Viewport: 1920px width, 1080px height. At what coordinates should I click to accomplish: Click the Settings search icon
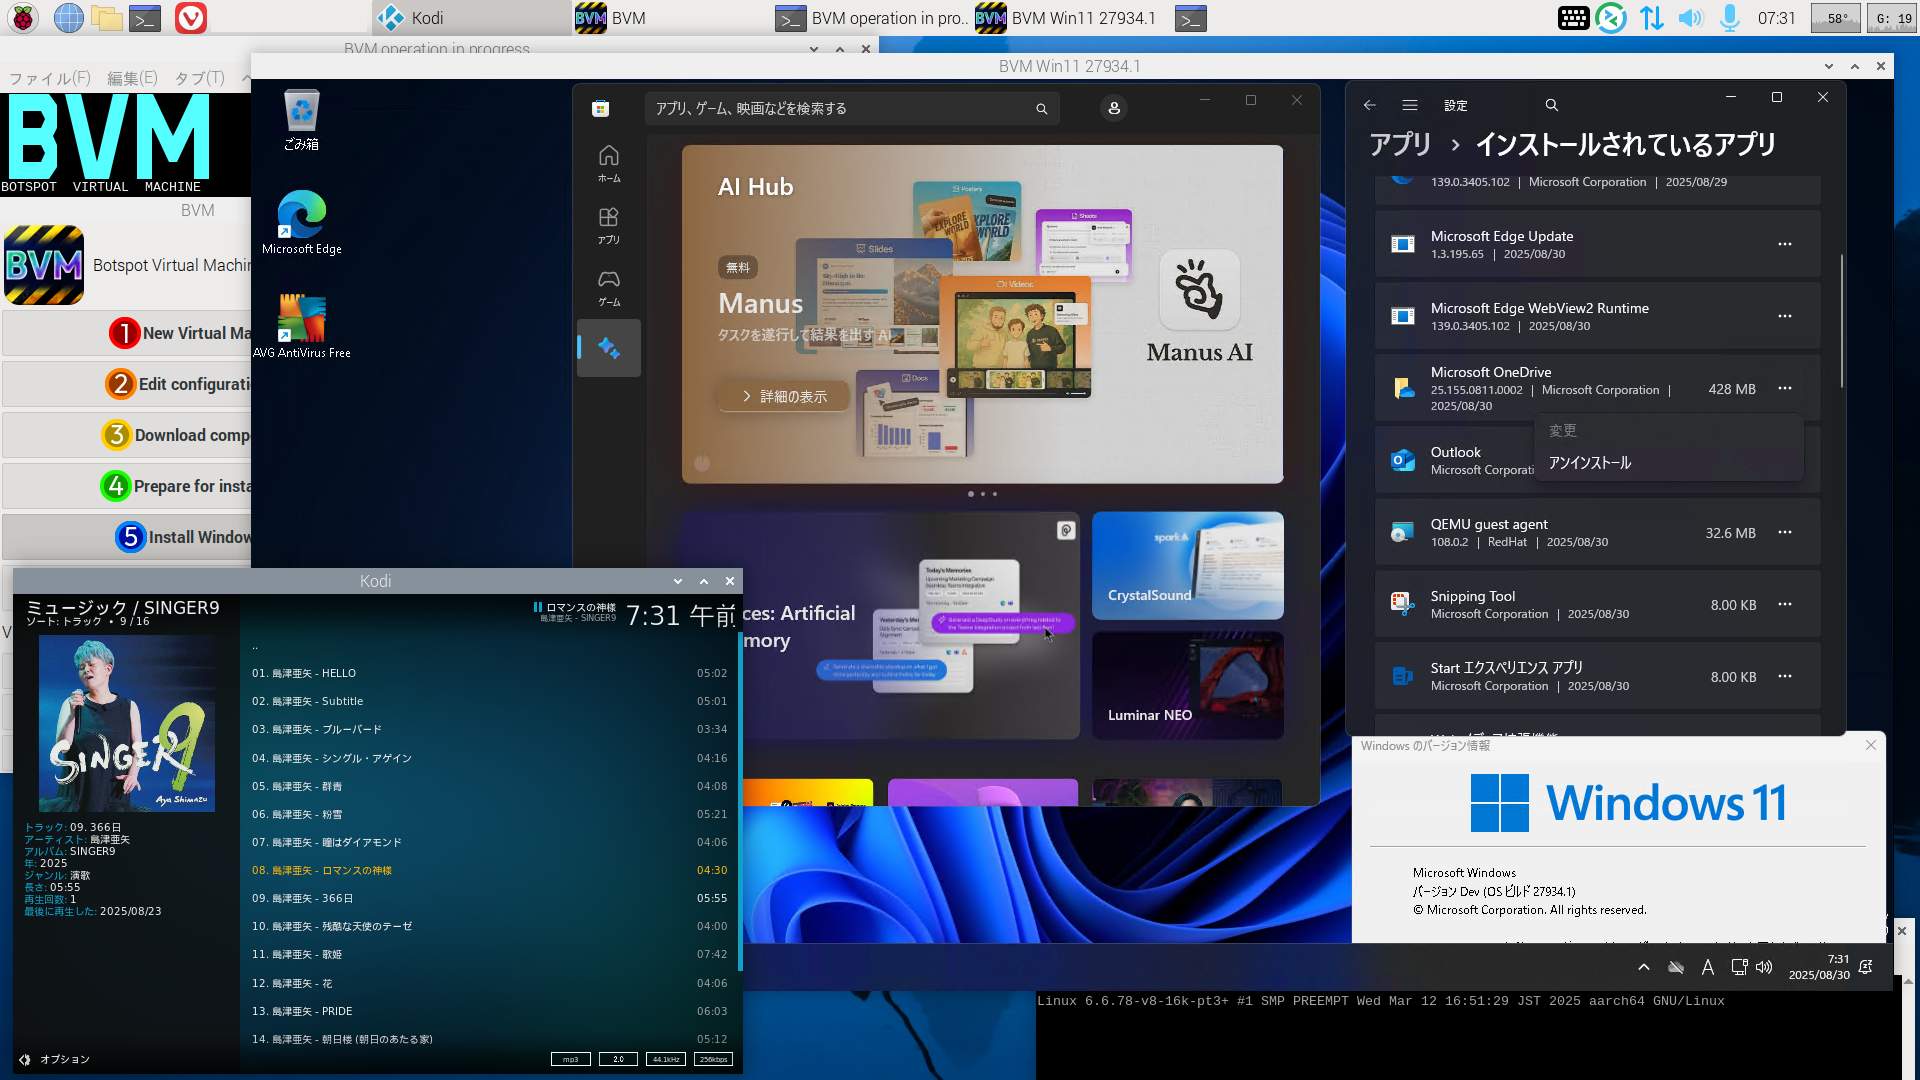pyautogui.click(x=1551, y=105)
